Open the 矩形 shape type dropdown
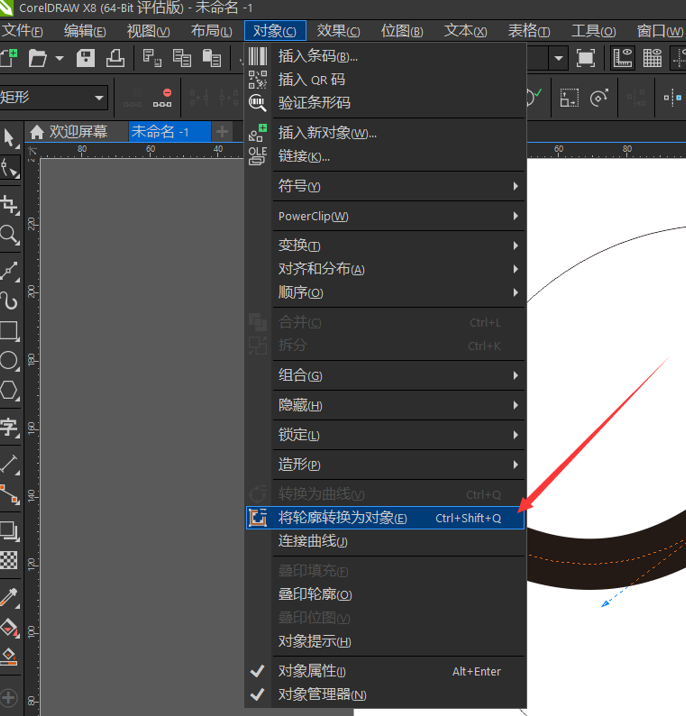The height and width of the screenshot is (716, 686). tap(99, 98)
